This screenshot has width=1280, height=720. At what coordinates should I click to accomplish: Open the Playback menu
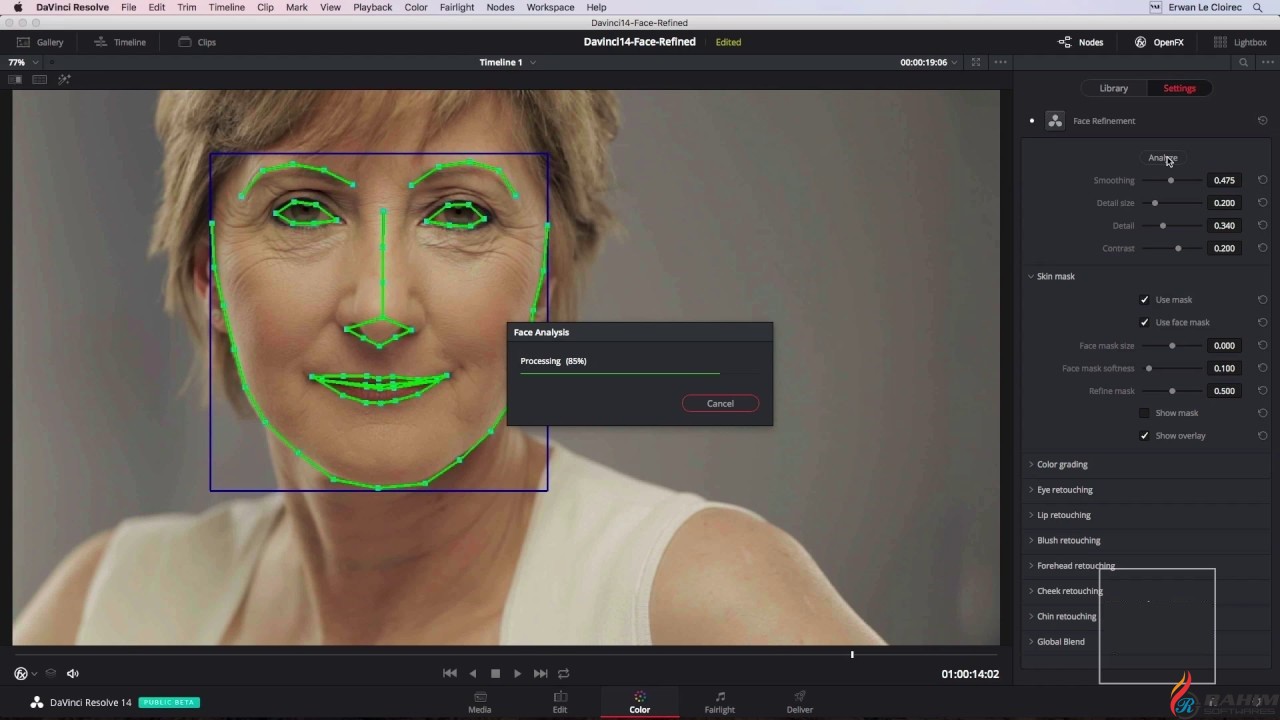[372, 7]
